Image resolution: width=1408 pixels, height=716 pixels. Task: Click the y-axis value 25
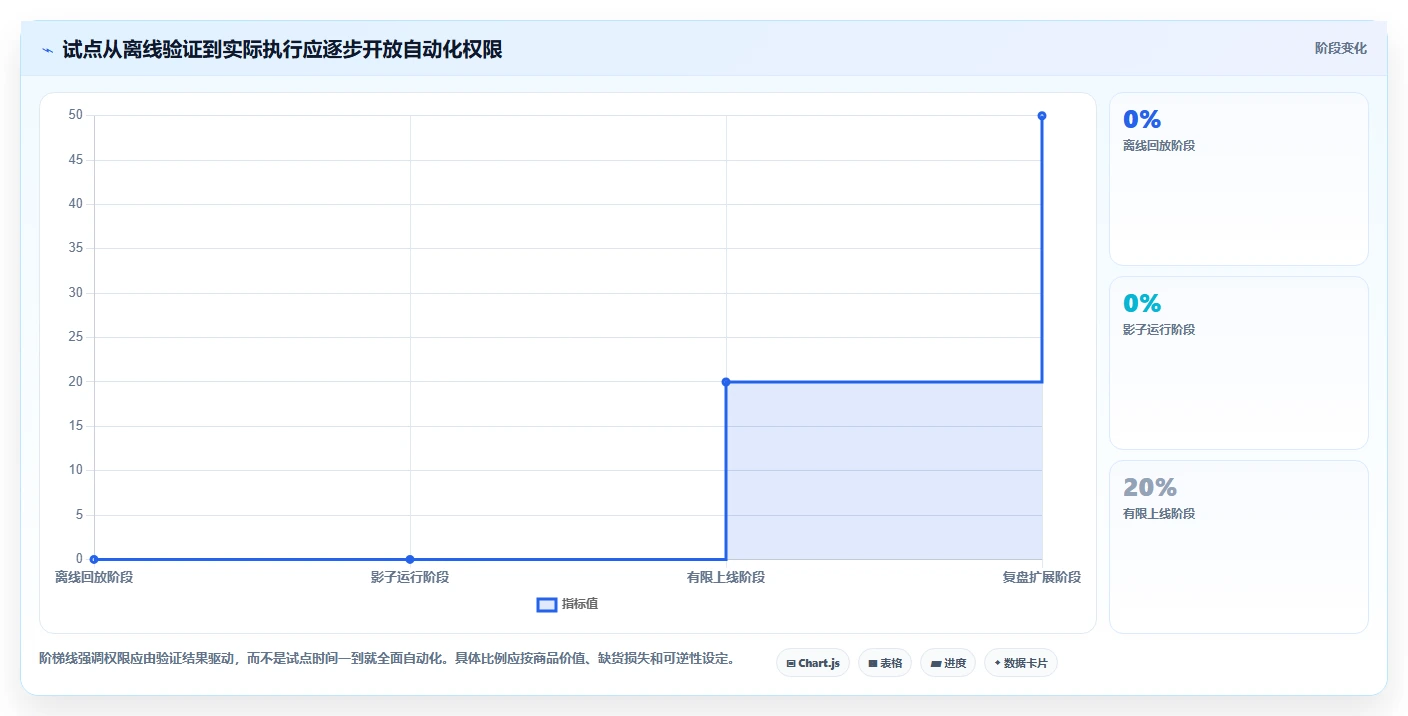[75, 337]
